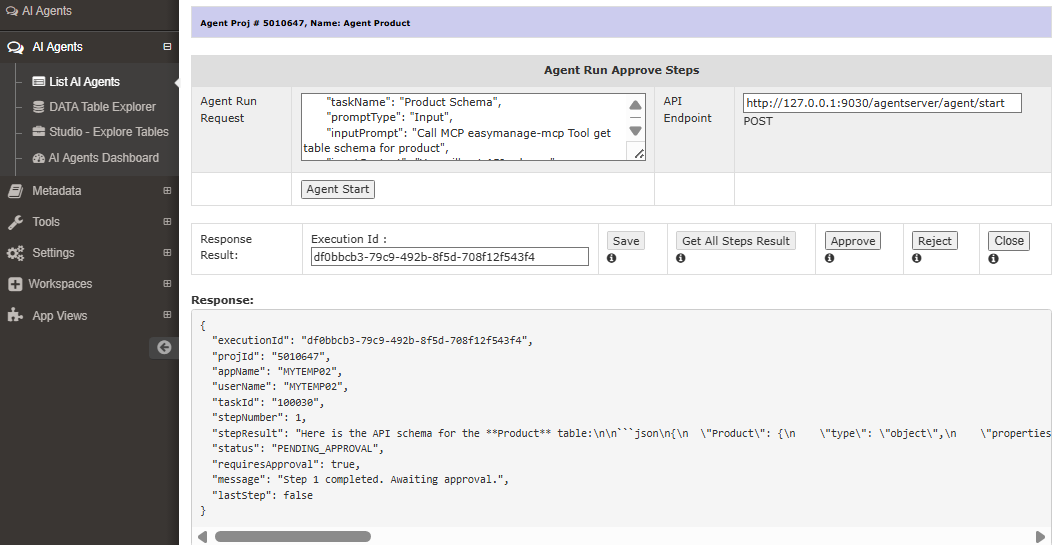Click the Studio Explore Tables icon

pos(39,132)
